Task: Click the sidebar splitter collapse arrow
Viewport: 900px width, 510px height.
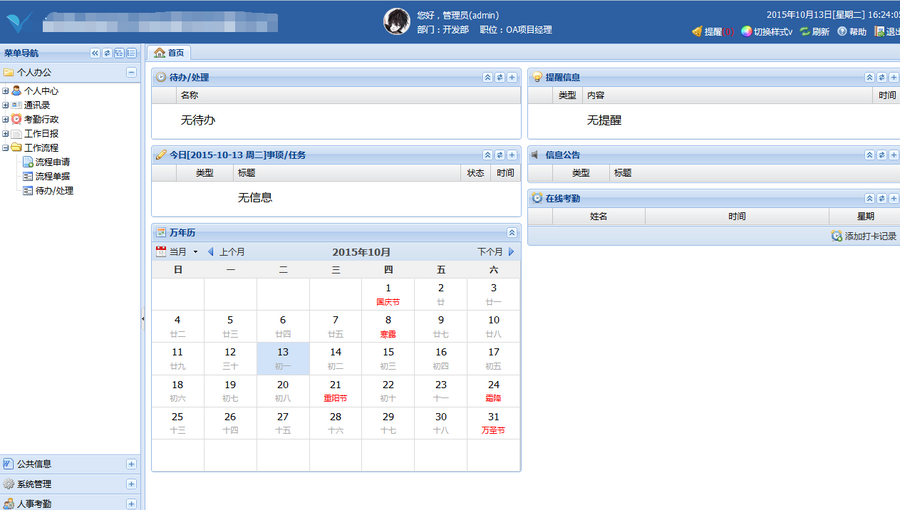Action: (142, 318)
